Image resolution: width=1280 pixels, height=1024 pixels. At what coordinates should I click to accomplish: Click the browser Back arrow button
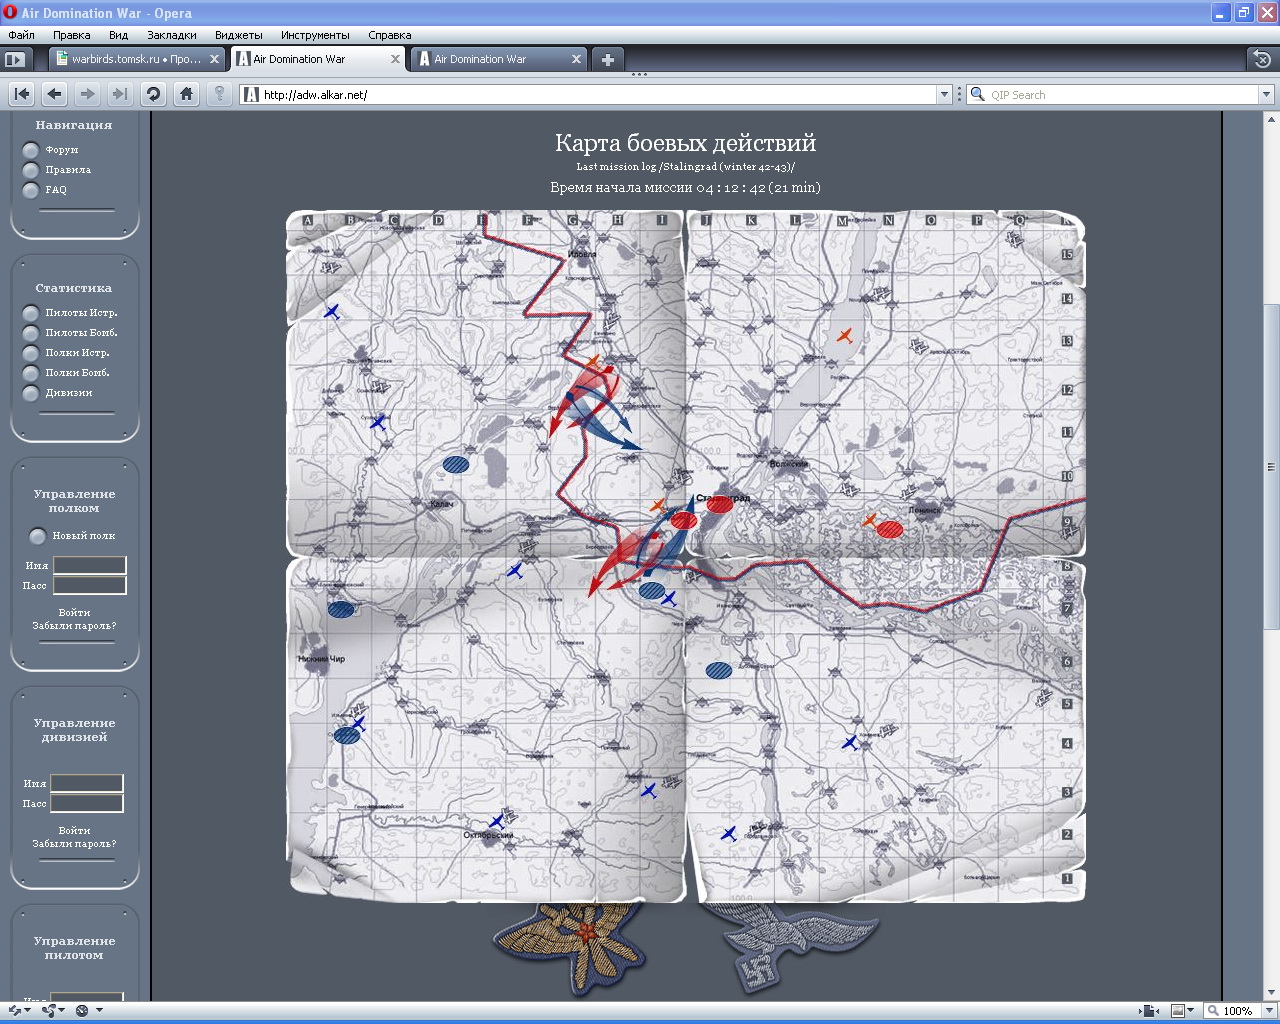(55, 94)
